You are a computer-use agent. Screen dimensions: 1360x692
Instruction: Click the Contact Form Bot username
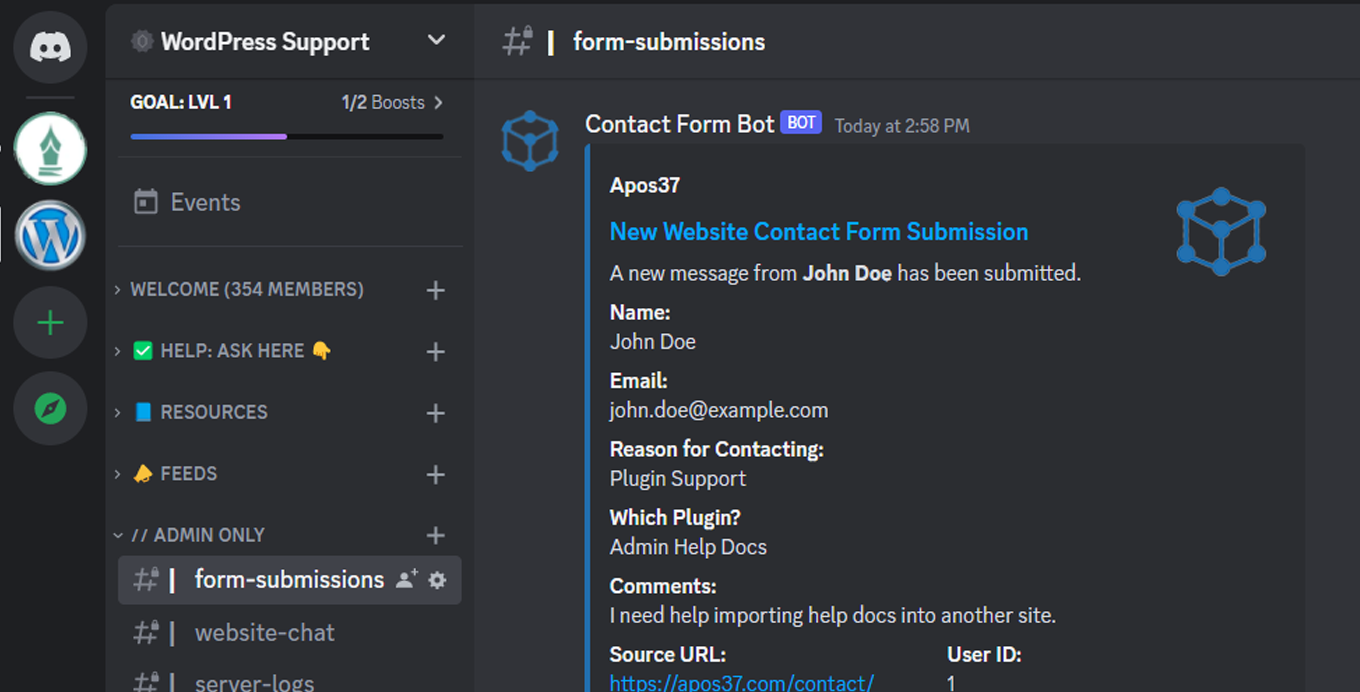pos(679,124)
